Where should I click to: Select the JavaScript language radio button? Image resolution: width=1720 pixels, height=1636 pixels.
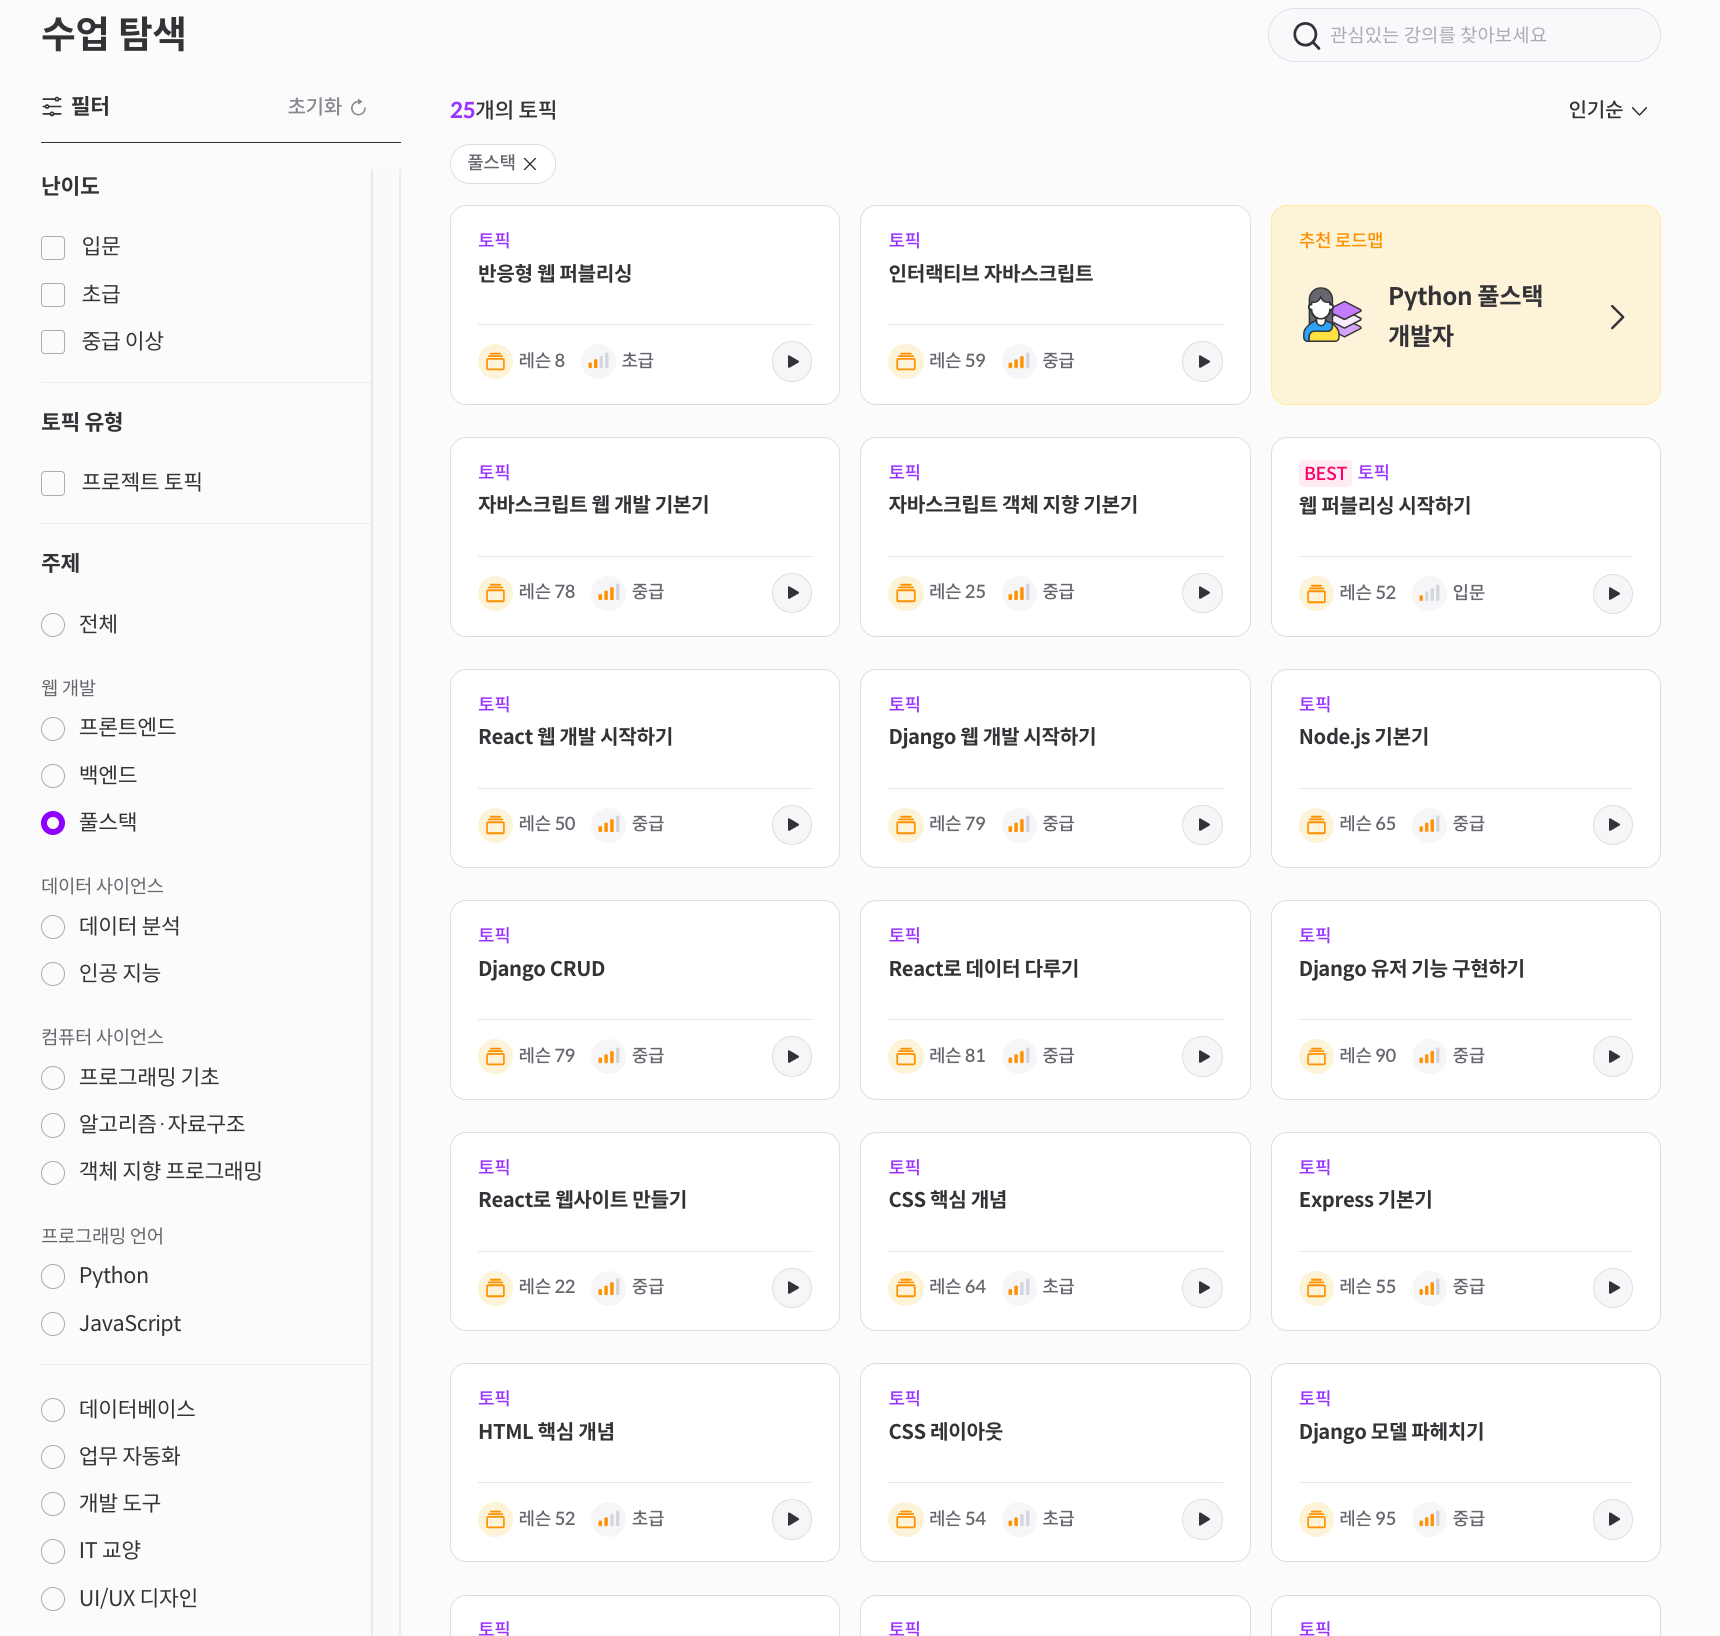pos(53,1324)
